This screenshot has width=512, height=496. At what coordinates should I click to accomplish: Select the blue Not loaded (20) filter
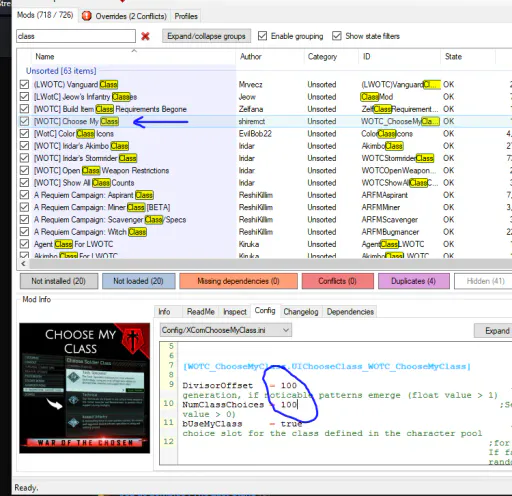tap(138, 281)
